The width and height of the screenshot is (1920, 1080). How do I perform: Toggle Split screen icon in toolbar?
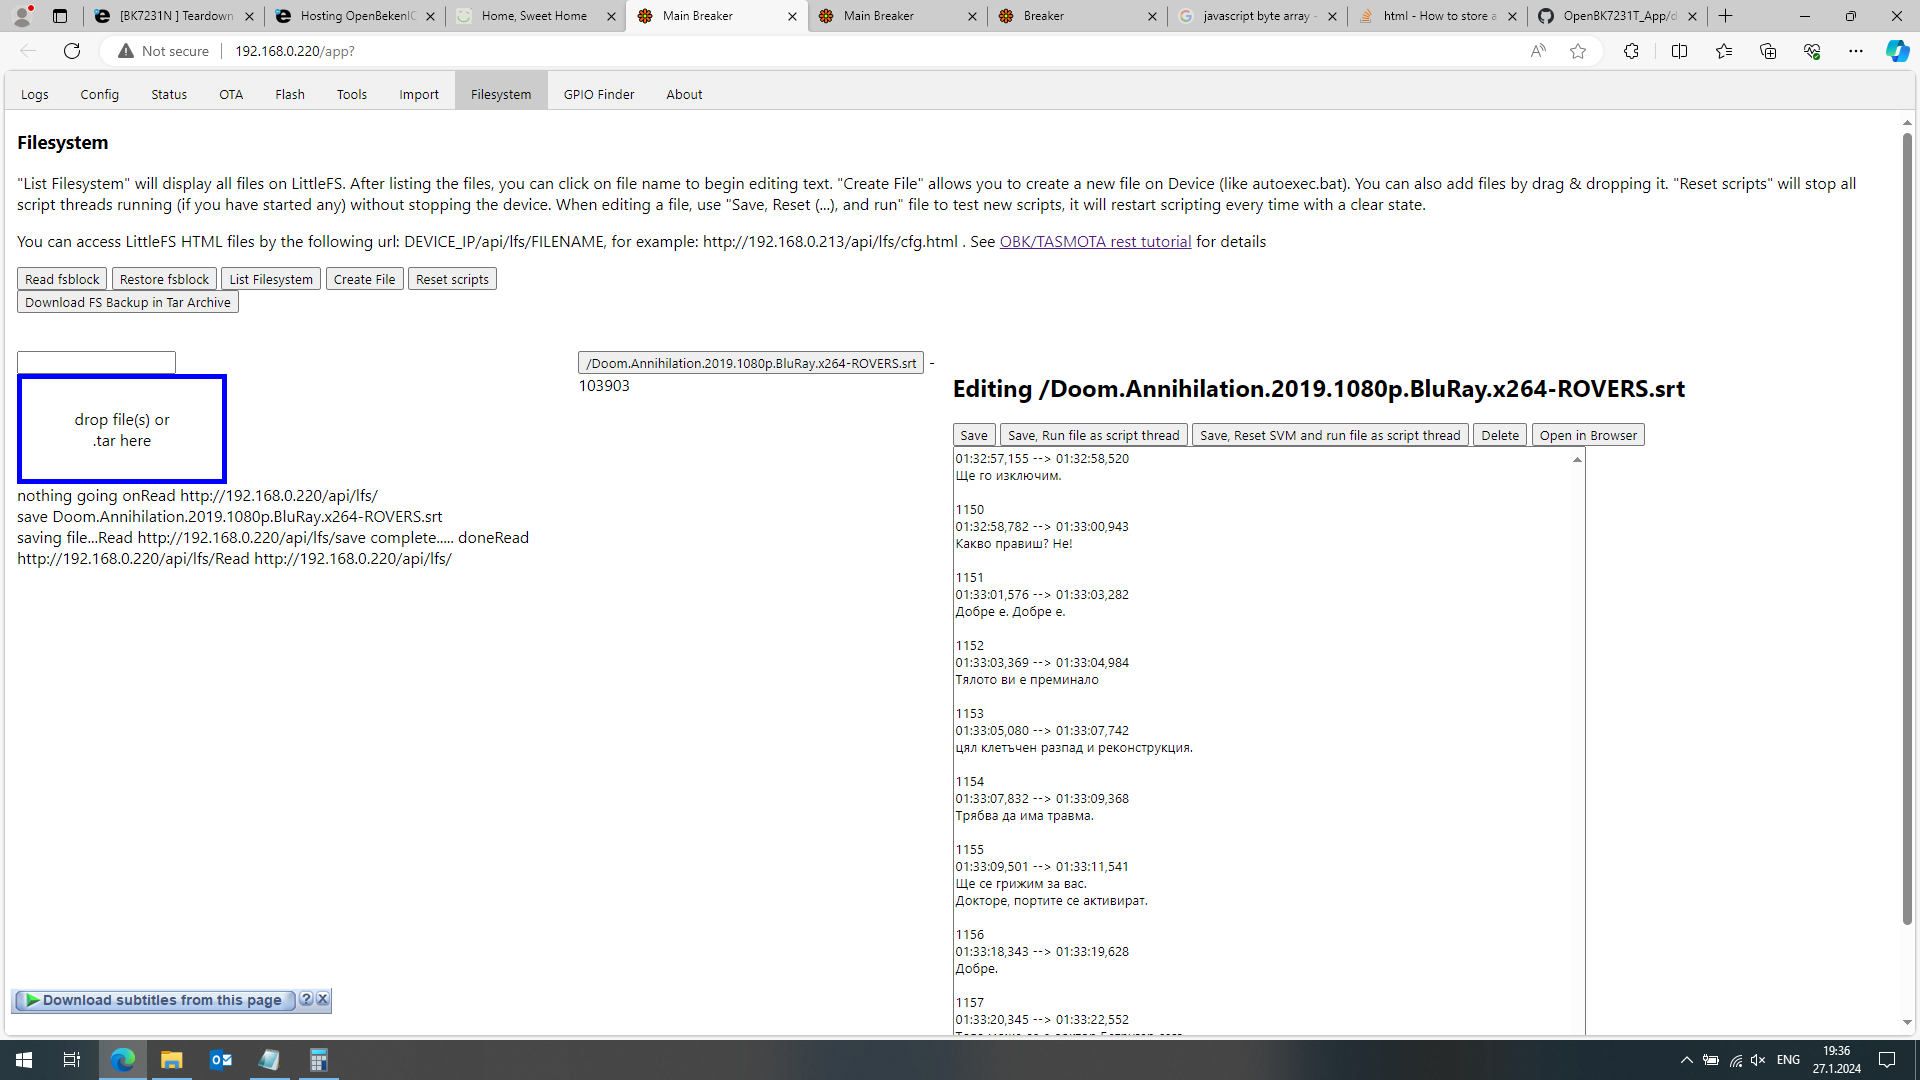pyautogui.click(x=1679, y=51)
